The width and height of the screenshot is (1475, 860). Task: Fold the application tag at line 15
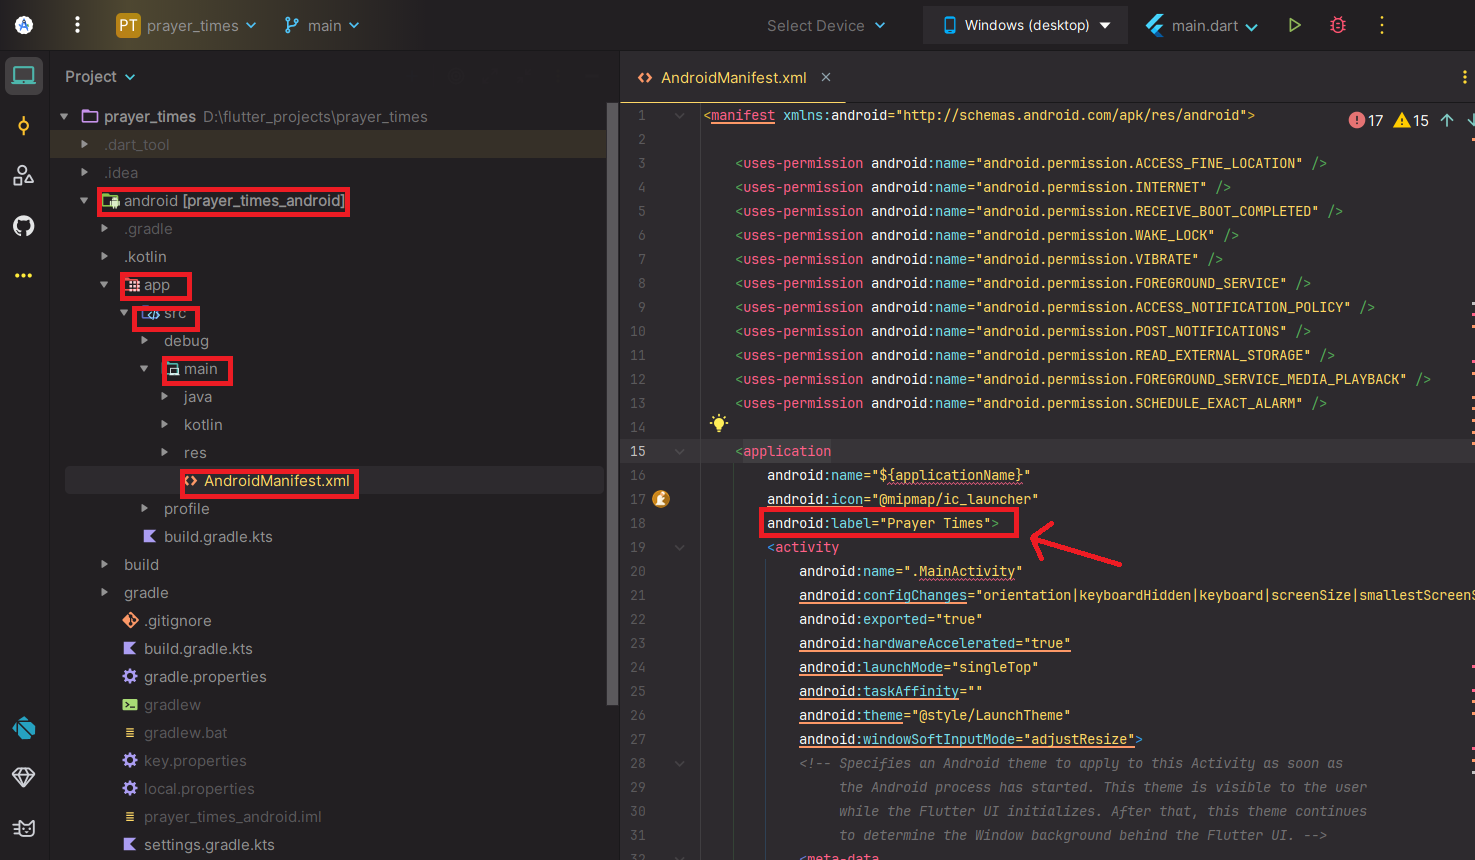point(680,451)
